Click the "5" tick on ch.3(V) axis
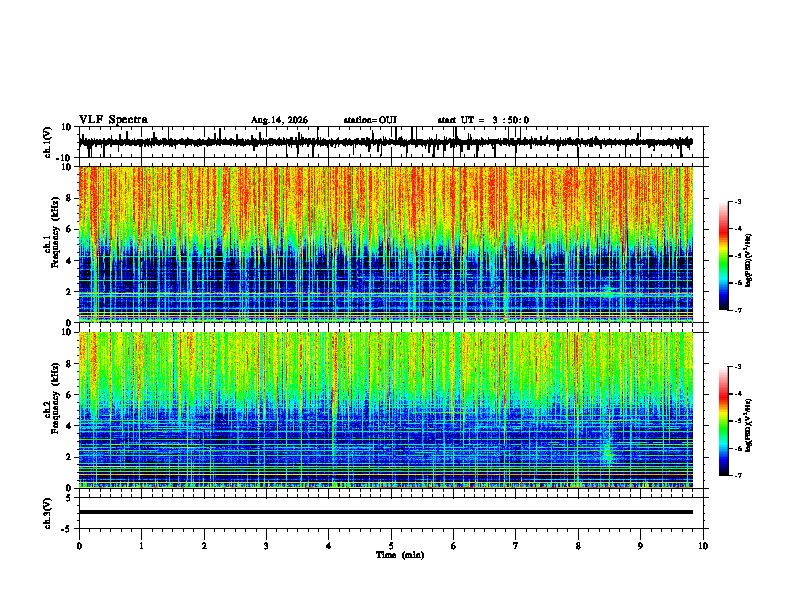792x612 pixels. (70, 498)
